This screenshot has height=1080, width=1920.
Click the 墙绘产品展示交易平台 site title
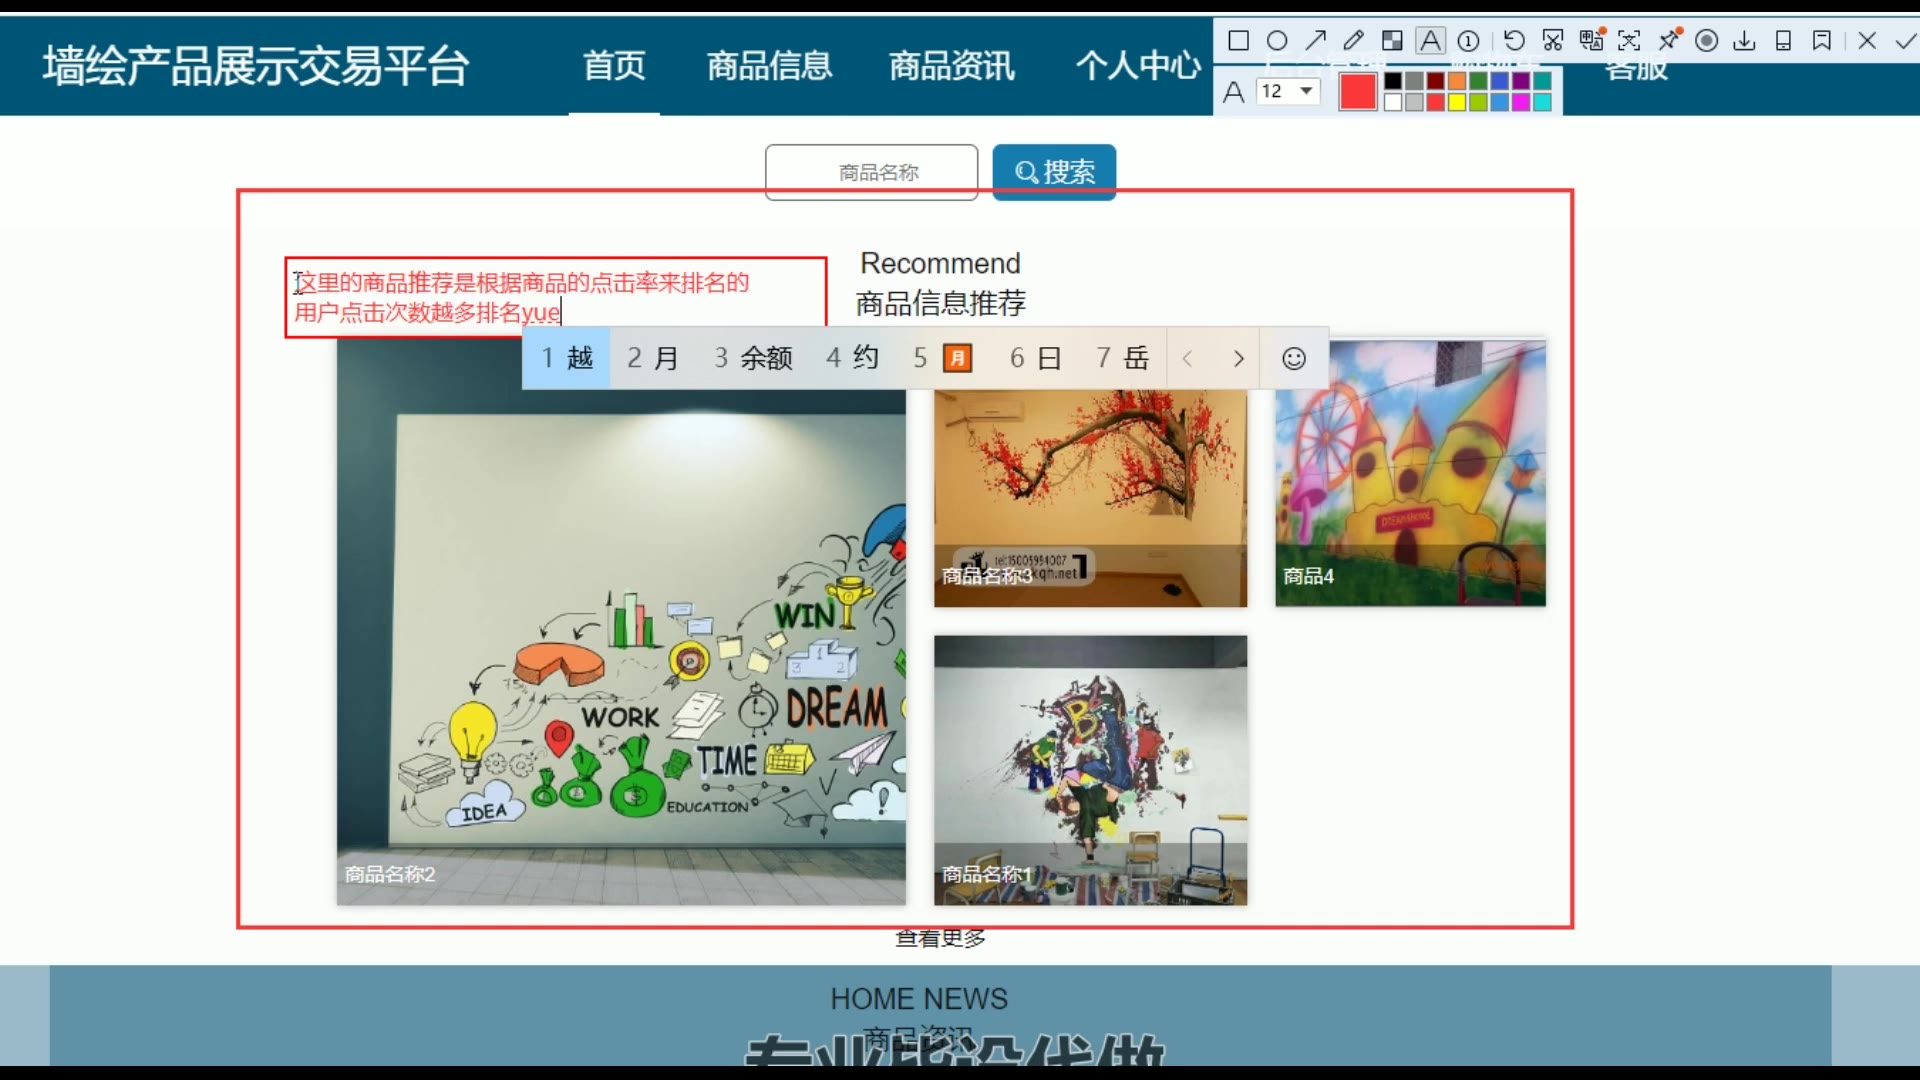tap(256, 66)
